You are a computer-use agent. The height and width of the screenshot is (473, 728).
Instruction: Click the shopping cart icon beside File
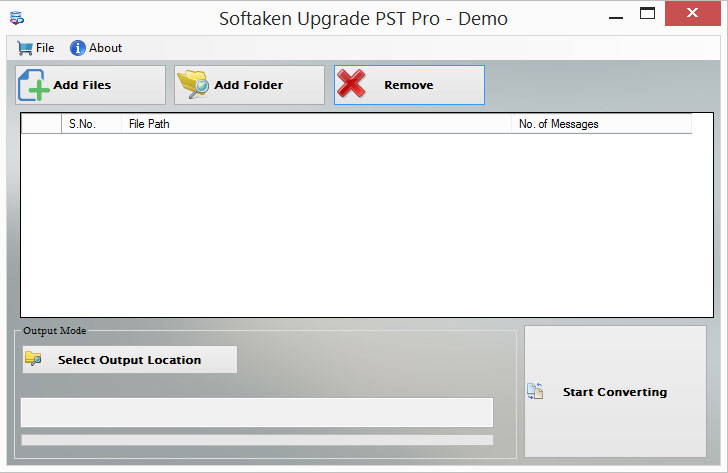pos(25,48)
